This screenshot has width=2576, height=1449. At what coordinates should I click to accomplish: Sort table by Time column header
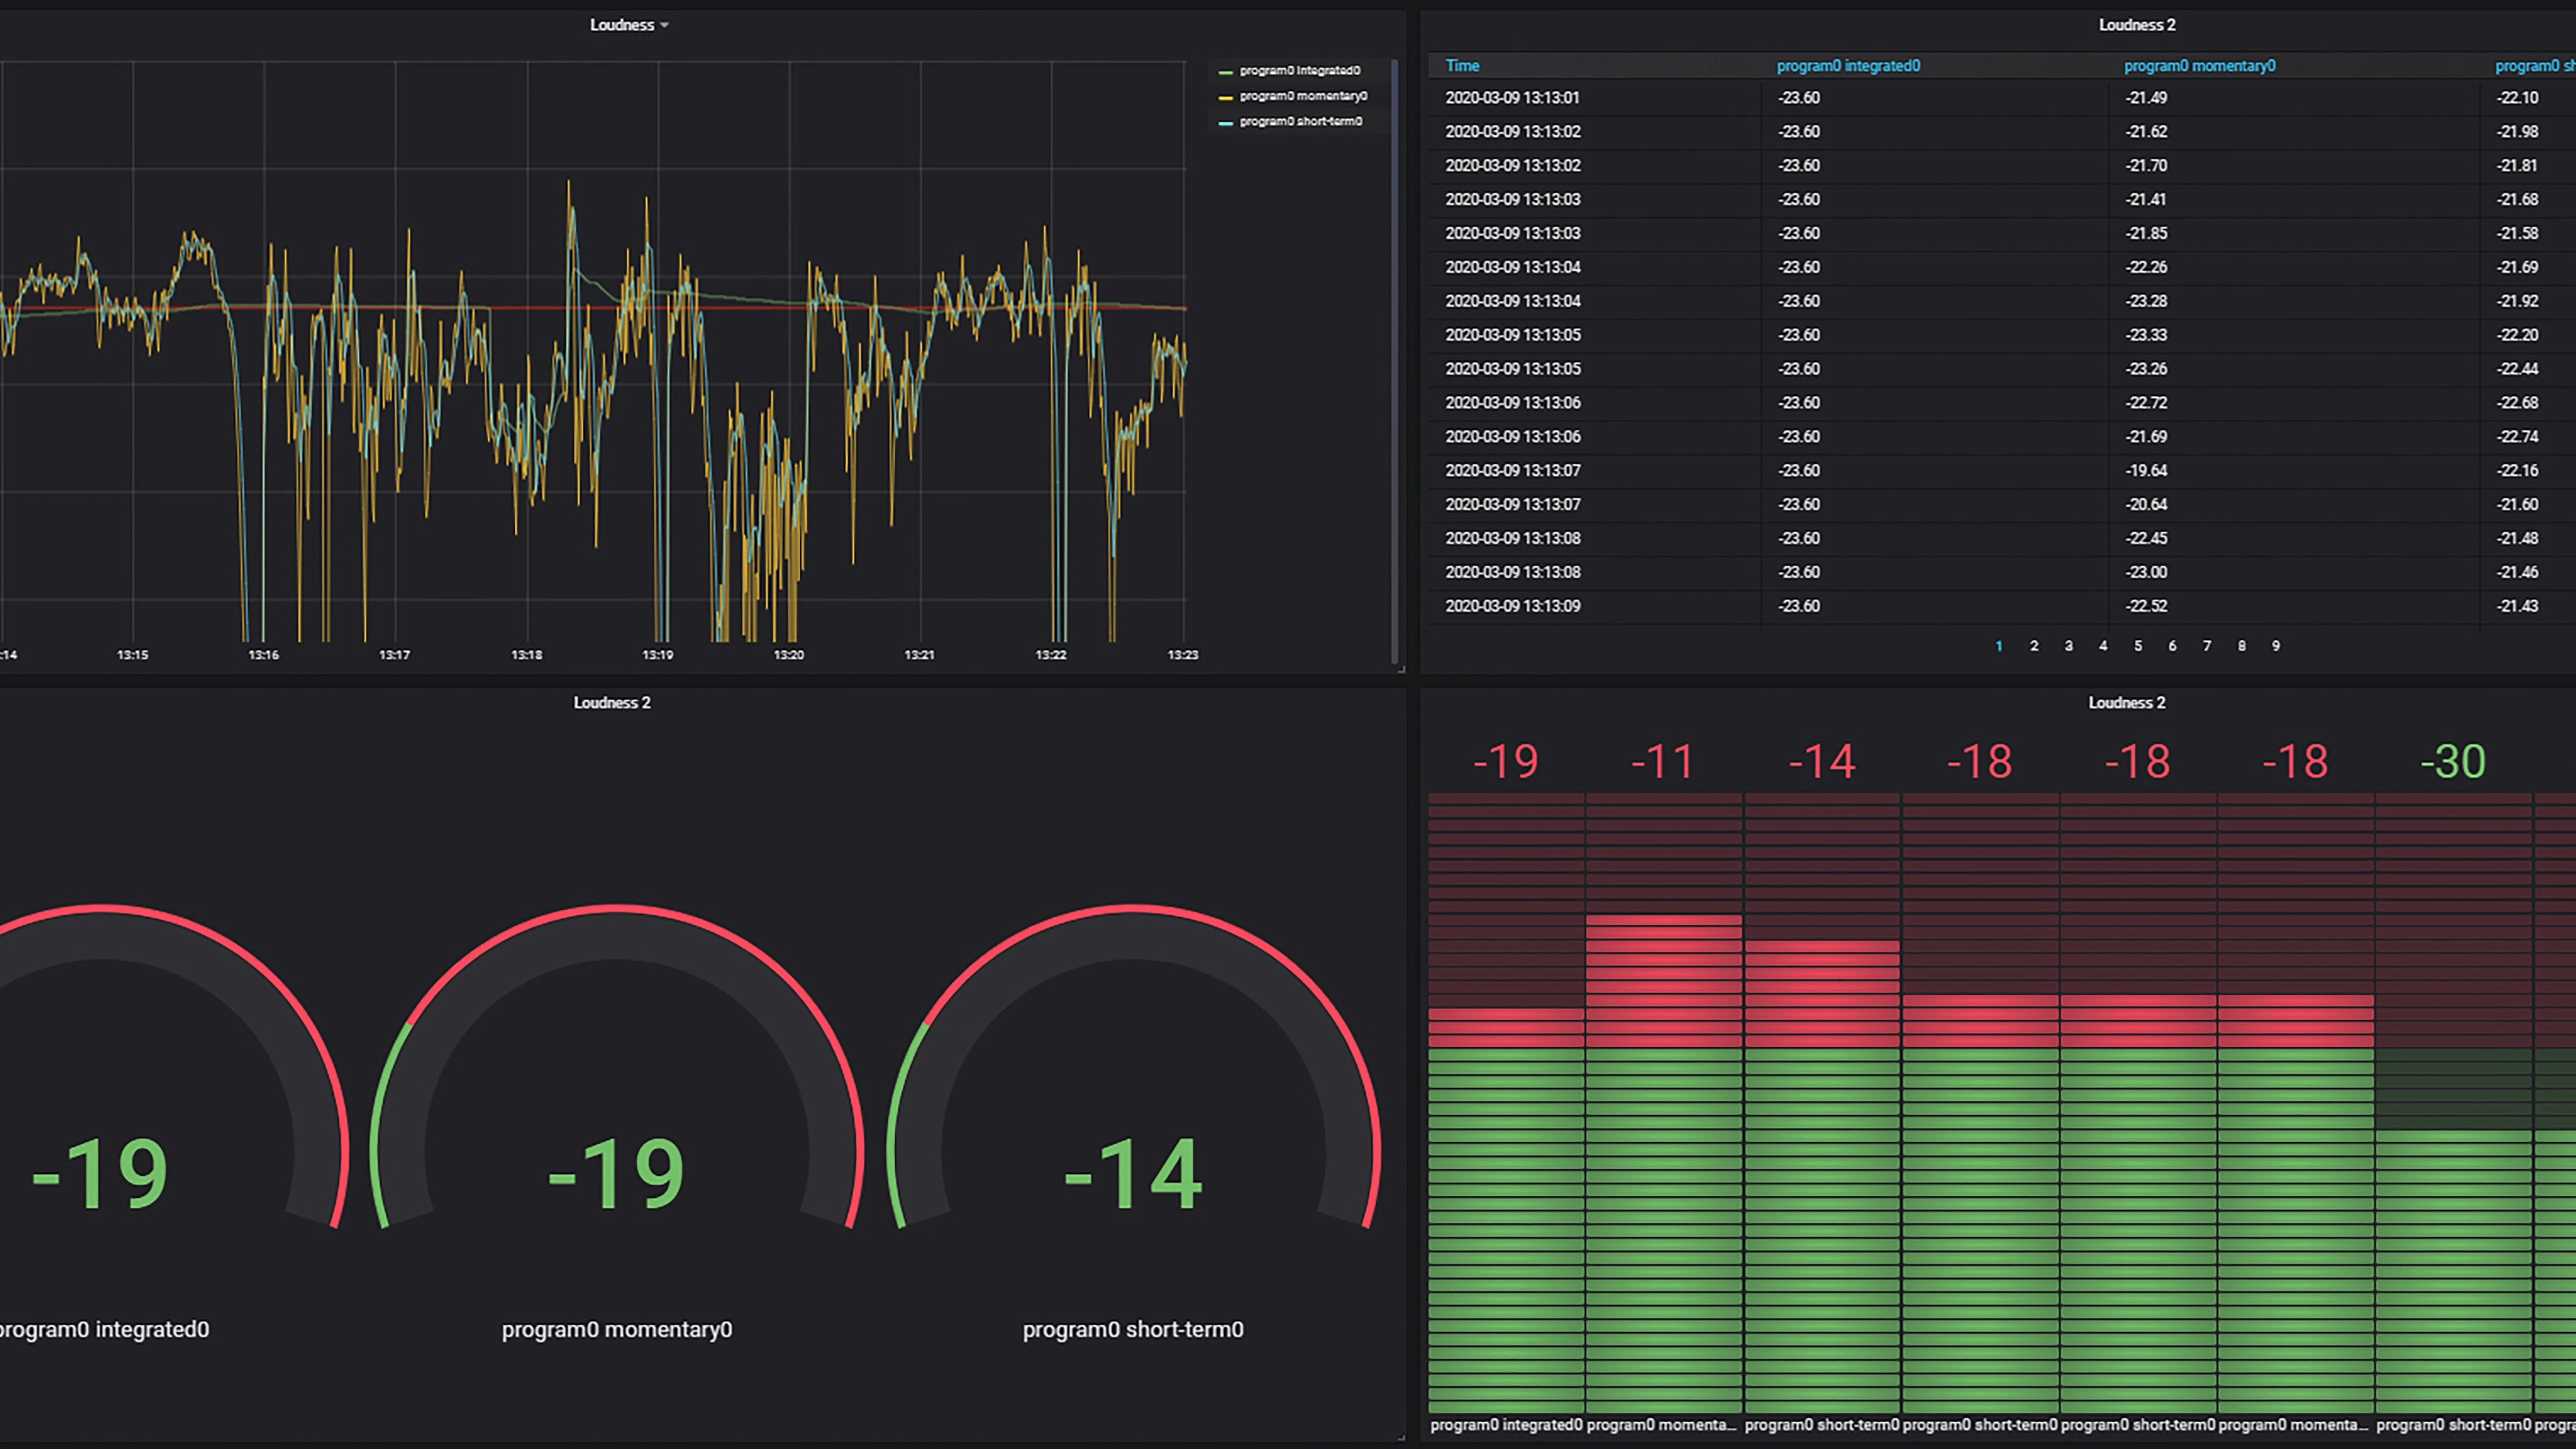1462,66
